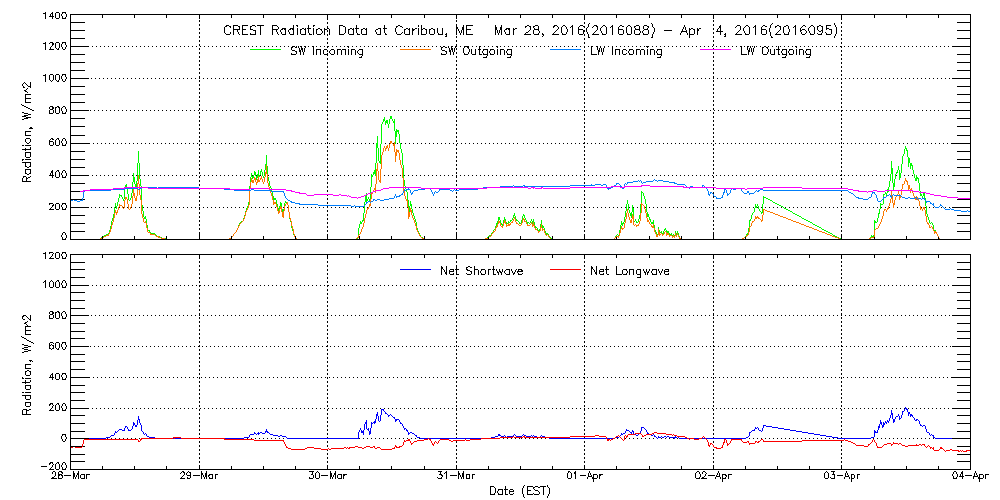Click the SW Outgoing legend label
This screenshot has height=500, width=1000.
click(476, 52)
